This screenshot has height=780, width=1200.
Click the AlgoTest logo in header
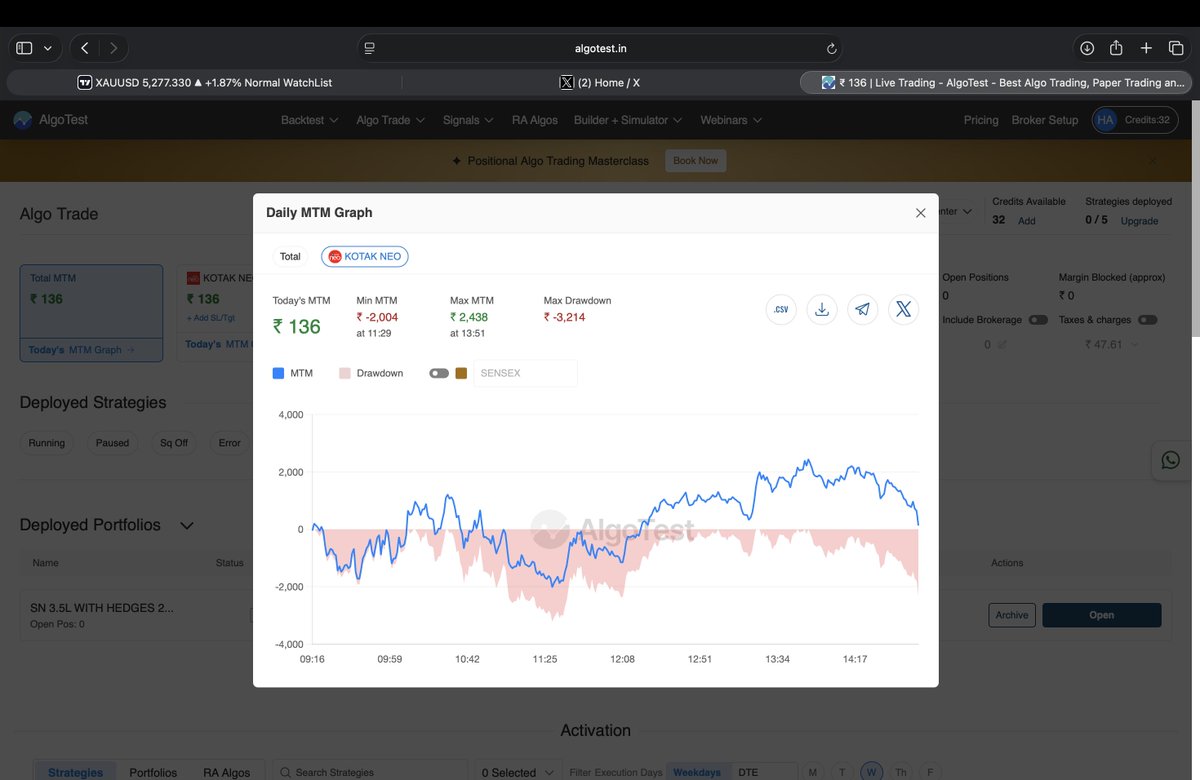click(51, 120)
